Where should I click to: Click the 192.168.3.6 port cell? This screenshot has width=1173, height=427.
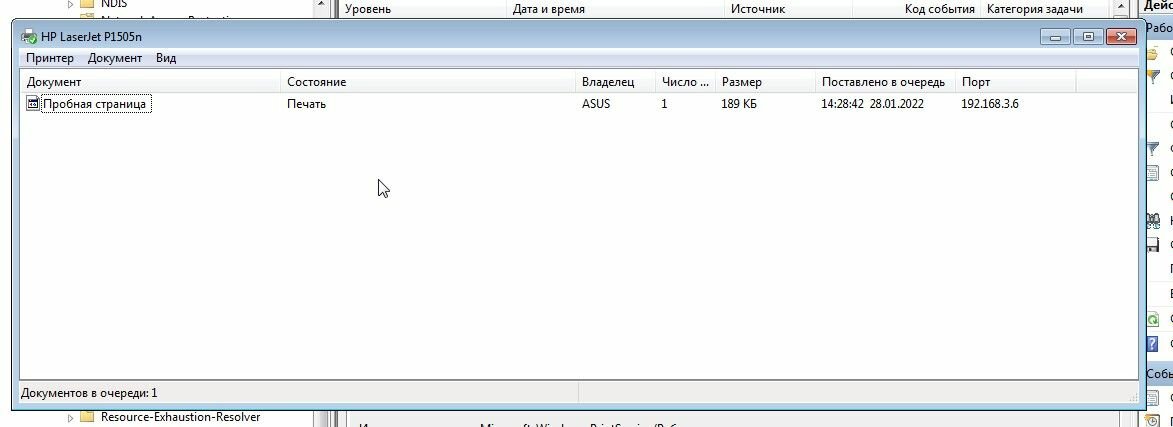pos(989,104)
